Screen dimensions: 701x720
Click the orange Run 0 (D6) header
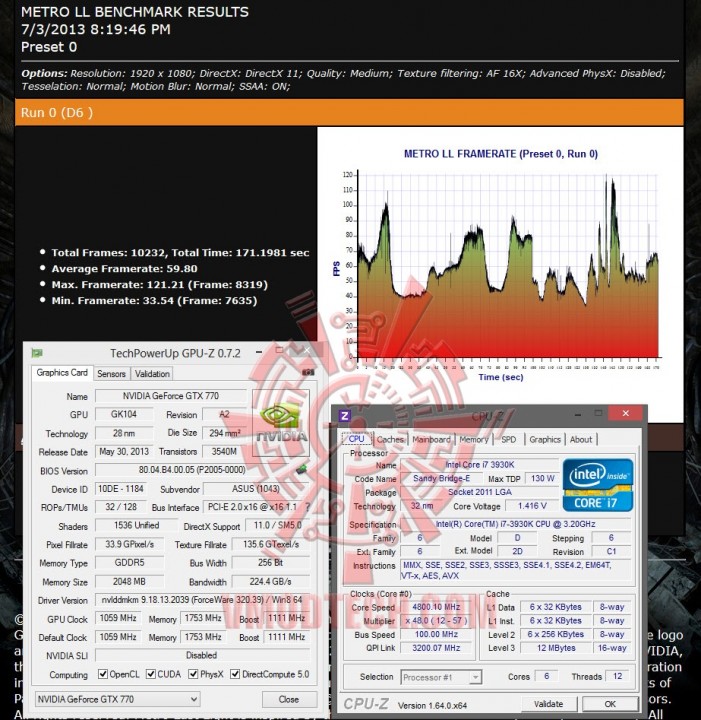pyautogui.click(x=349, y=112)
